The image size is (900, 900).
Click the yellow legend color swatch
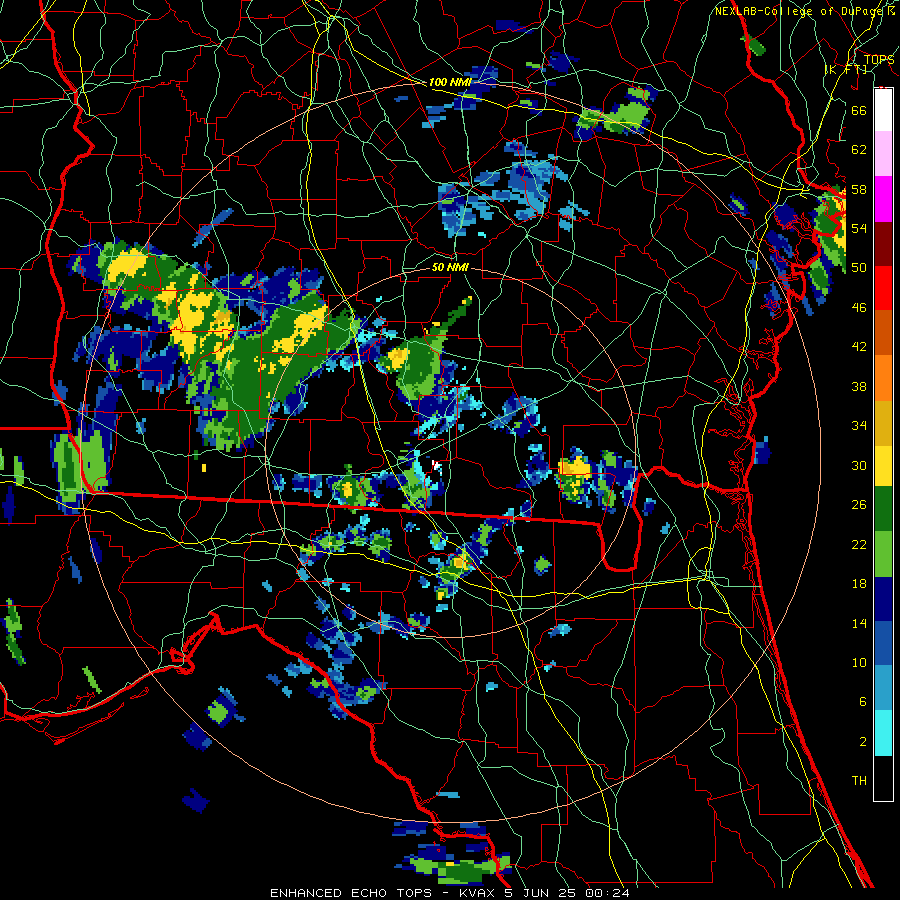(x=883, y=465)
